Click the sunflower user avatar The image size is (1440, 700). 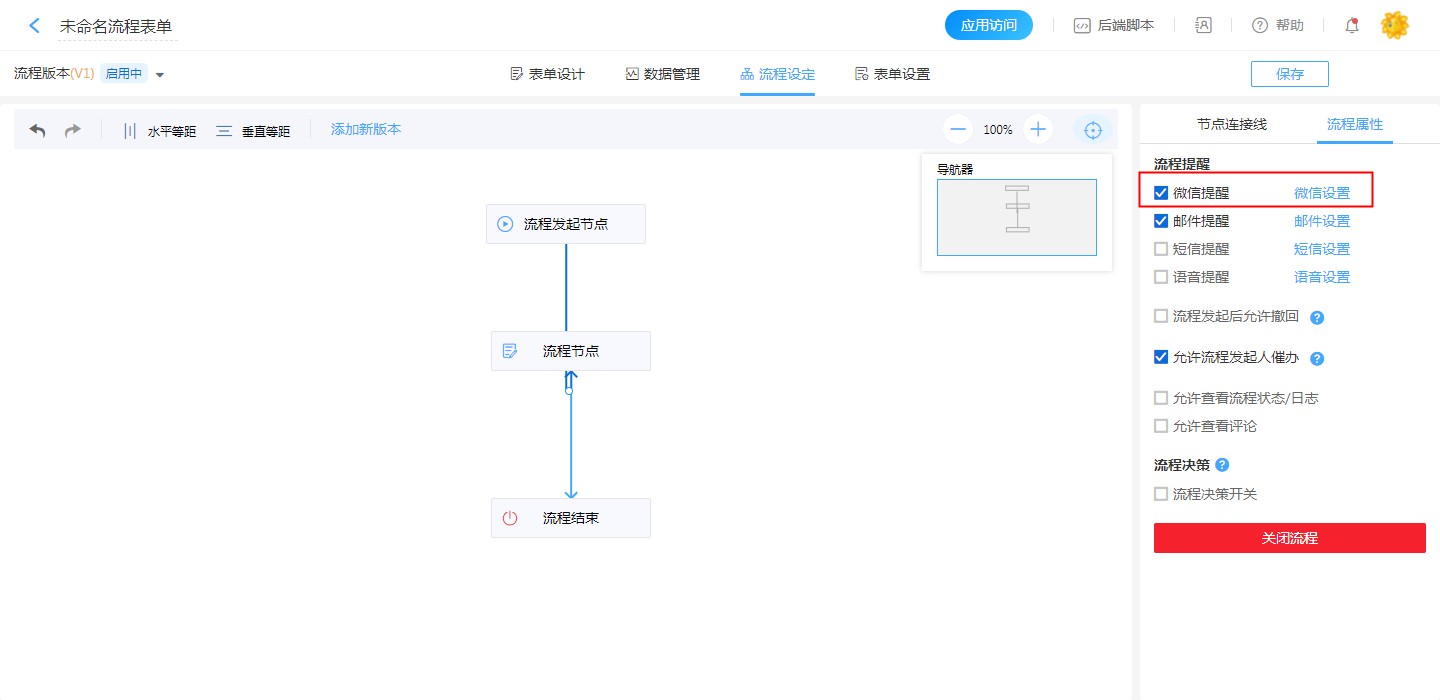(1394, 26)
